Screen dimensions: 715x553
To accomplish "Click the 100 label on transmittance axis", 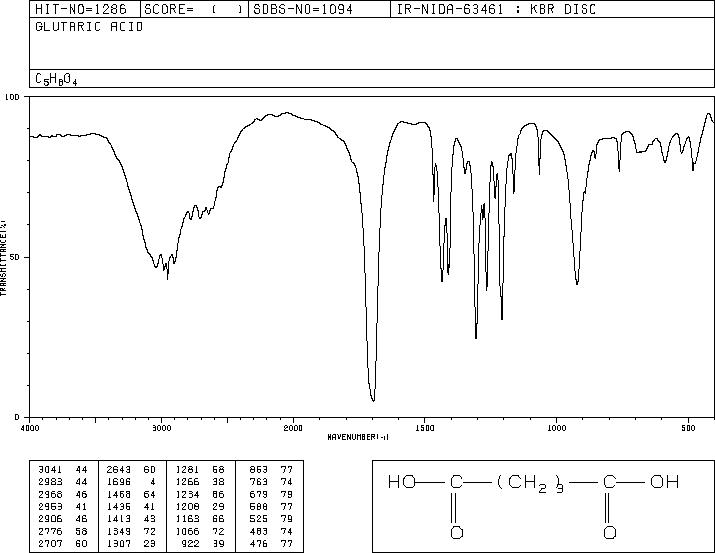I will click(x=13, y=97).
